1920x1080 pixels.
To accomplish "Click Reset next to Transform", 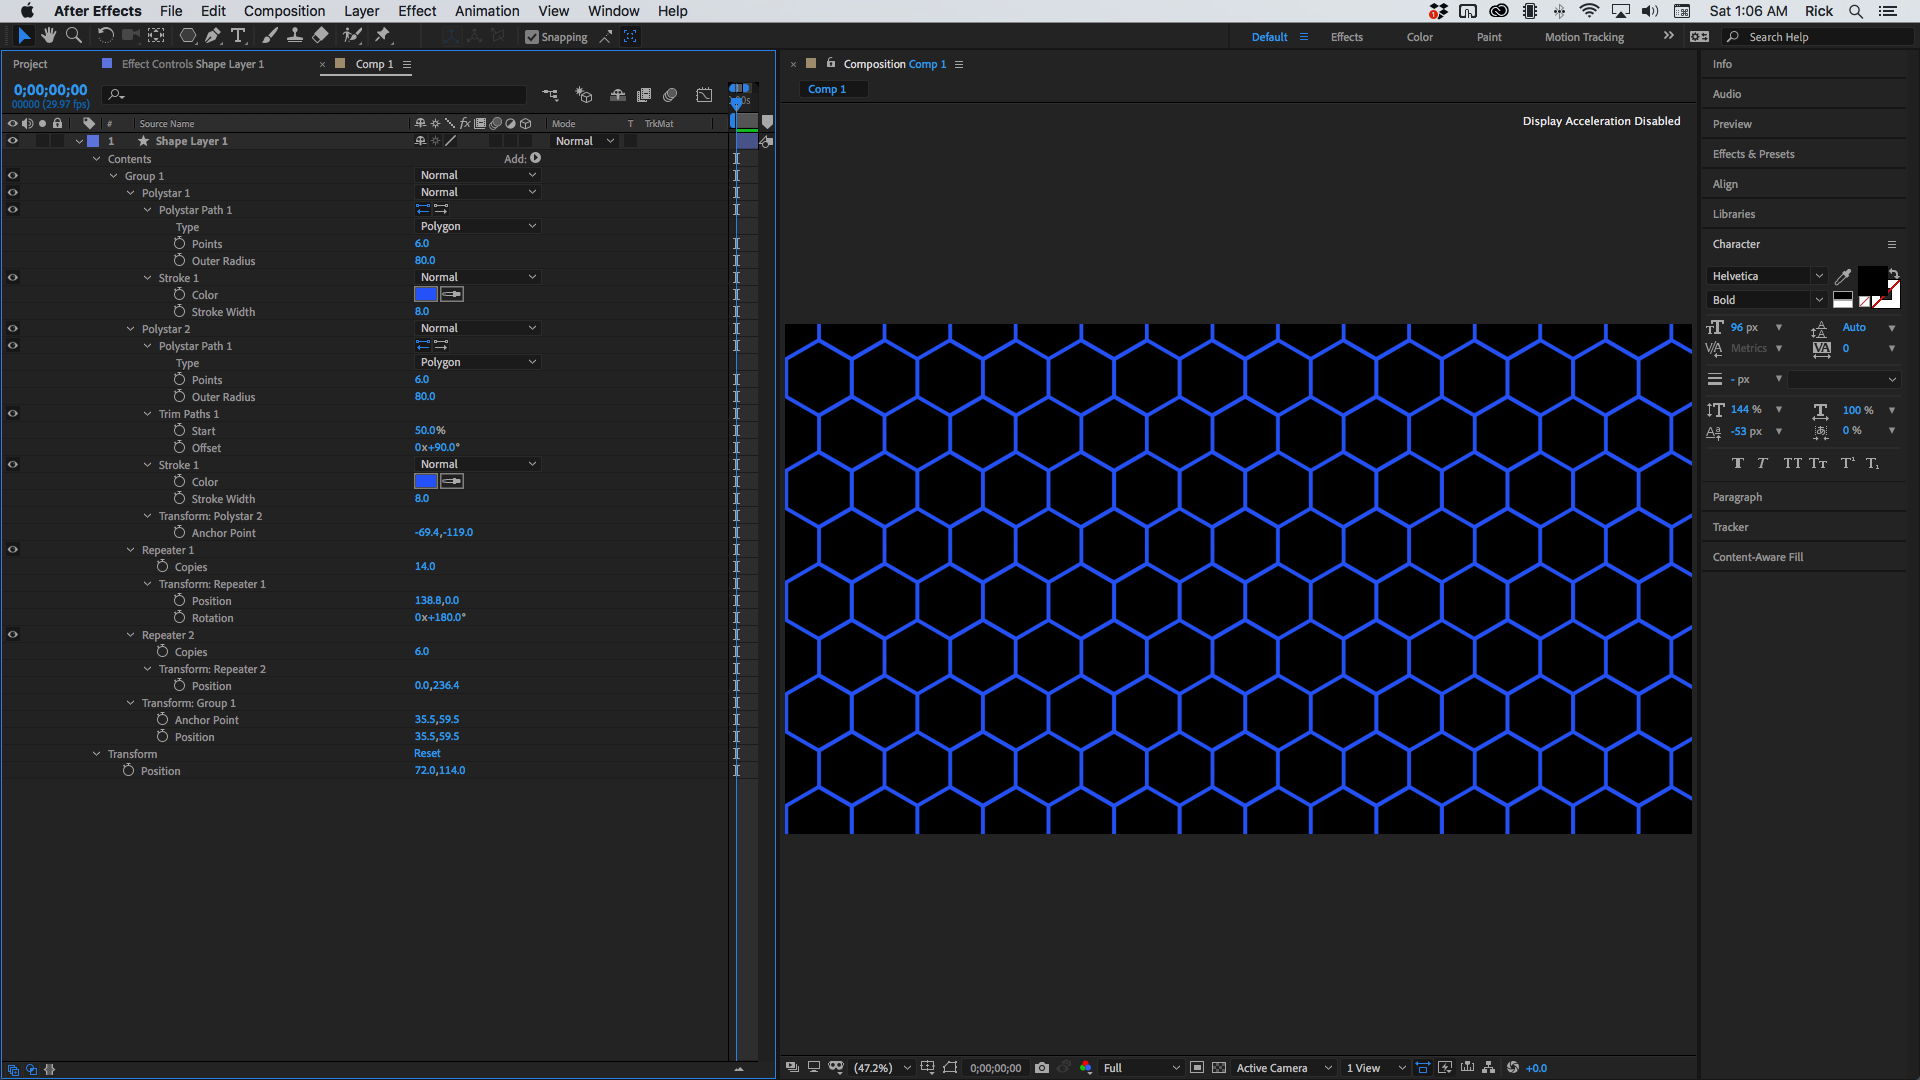I will pos(427,753).
